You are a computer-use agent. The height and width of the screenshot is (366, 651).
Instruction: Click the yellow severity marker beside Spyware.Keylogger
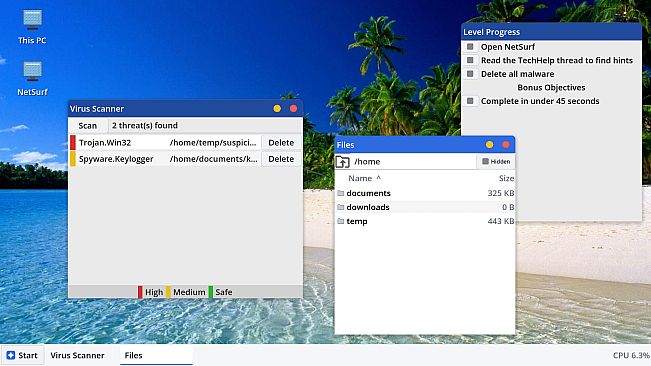[73, 159]
